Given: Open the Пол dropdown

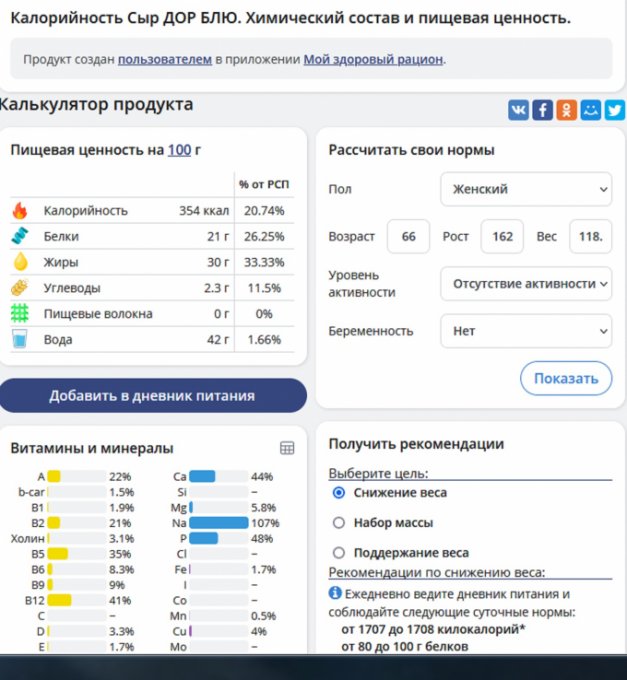Looking at the screenshot, I should pyautogui.click(x=526, y=189).
